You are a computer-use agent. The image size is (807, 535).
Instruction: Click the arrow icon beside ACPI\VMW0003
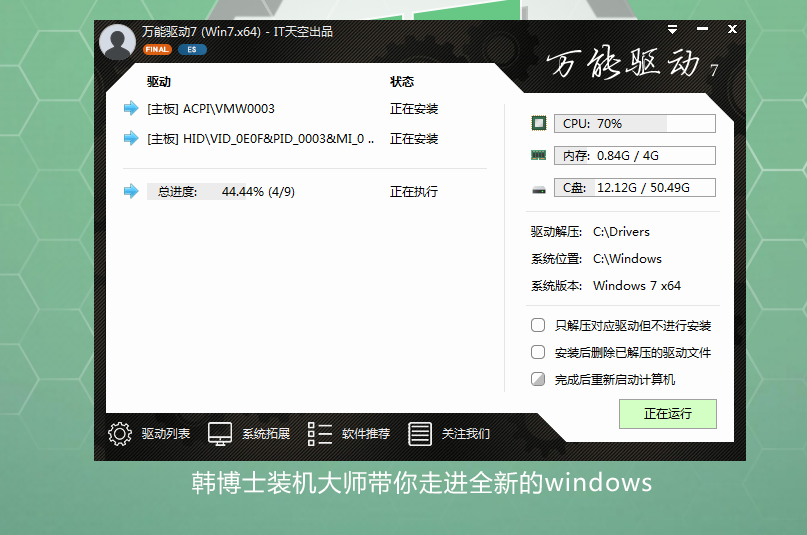coord(131,108)
